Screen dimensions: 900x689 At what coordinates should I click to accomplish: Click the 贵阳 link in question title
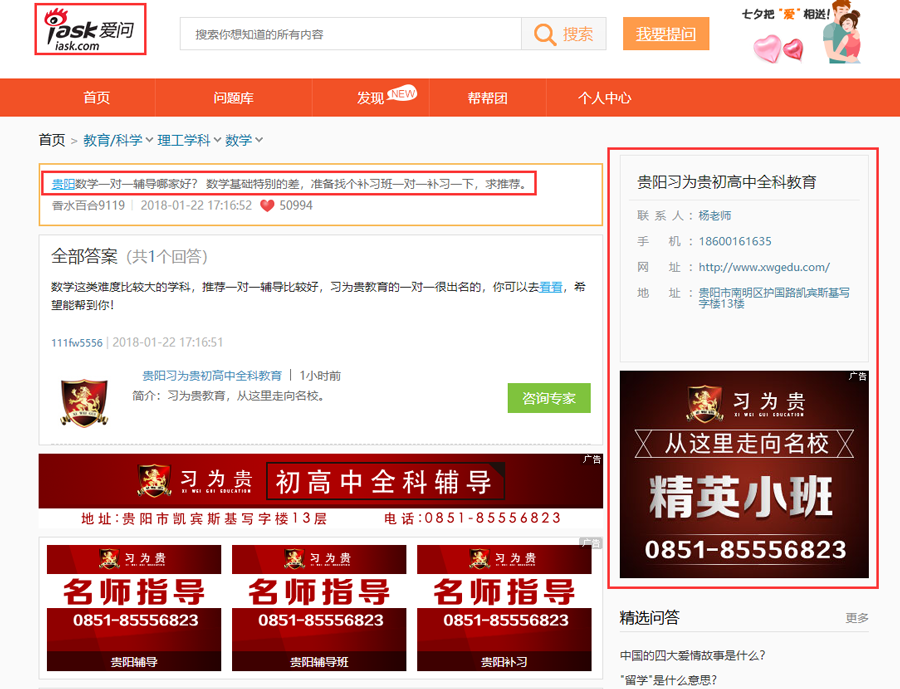63,184
